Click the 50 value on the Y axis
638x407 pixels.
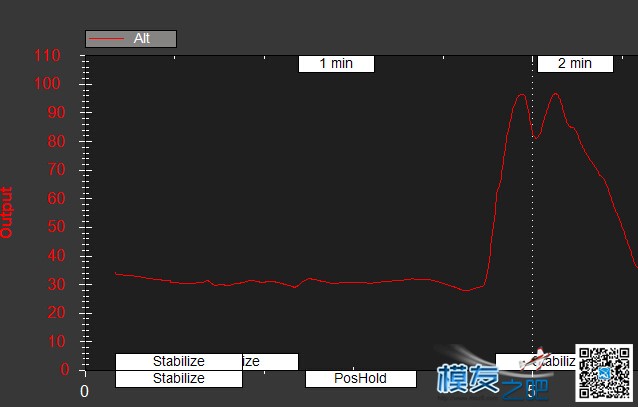click(56, 227)
